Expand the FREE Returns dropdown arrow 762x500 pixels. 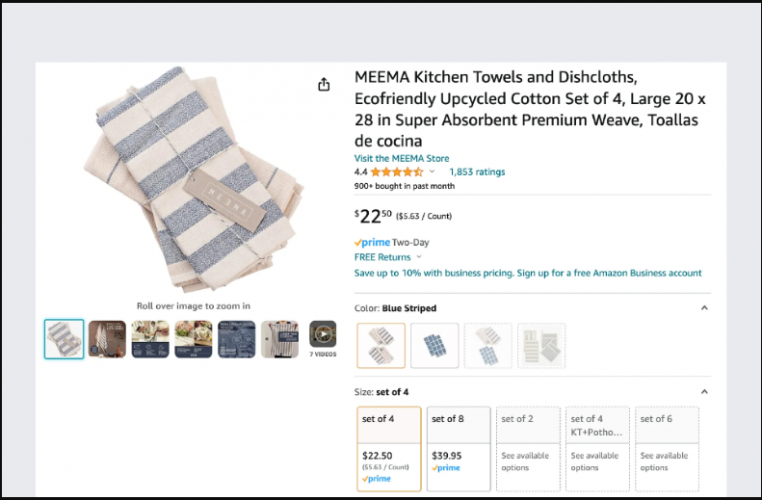418,257
